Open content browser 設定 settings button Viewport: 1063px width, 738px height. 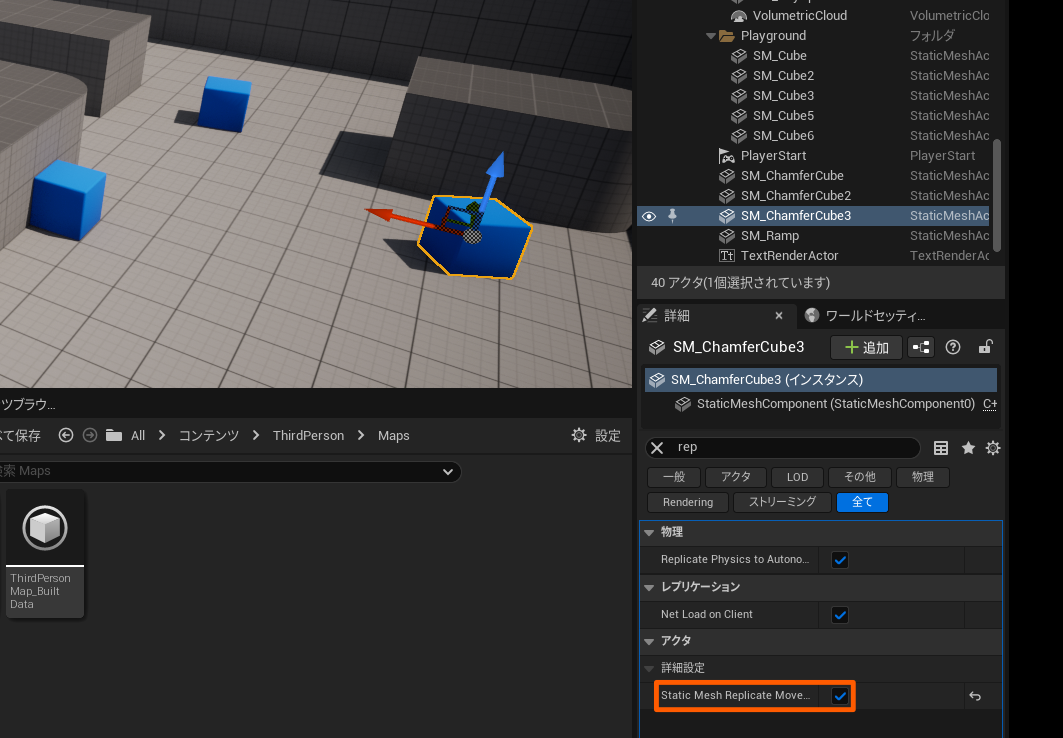(596, 435)
